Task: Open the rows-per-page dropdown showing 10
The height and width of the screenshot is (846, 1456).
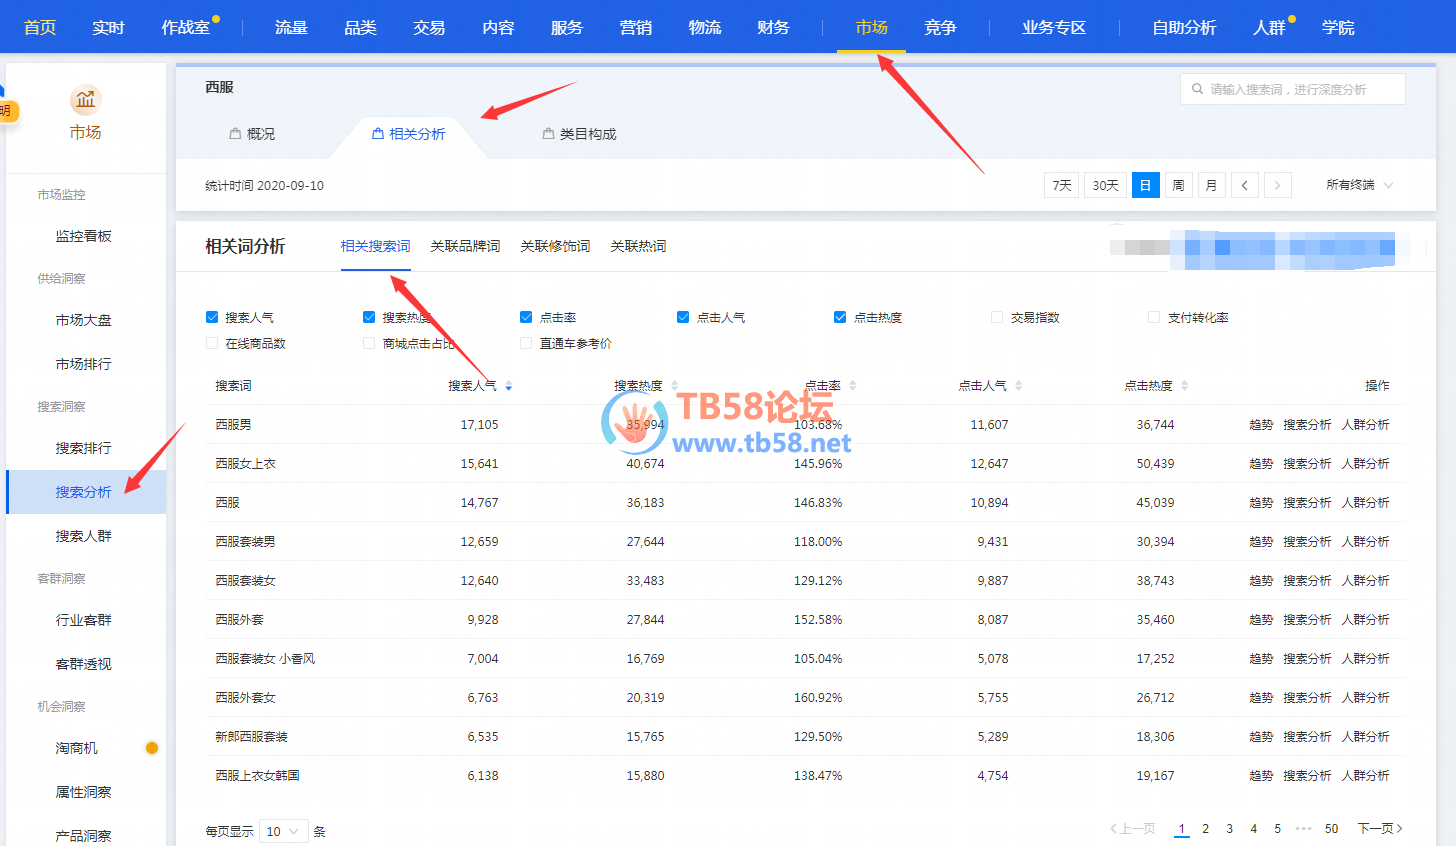Action: tap(283, 831)
